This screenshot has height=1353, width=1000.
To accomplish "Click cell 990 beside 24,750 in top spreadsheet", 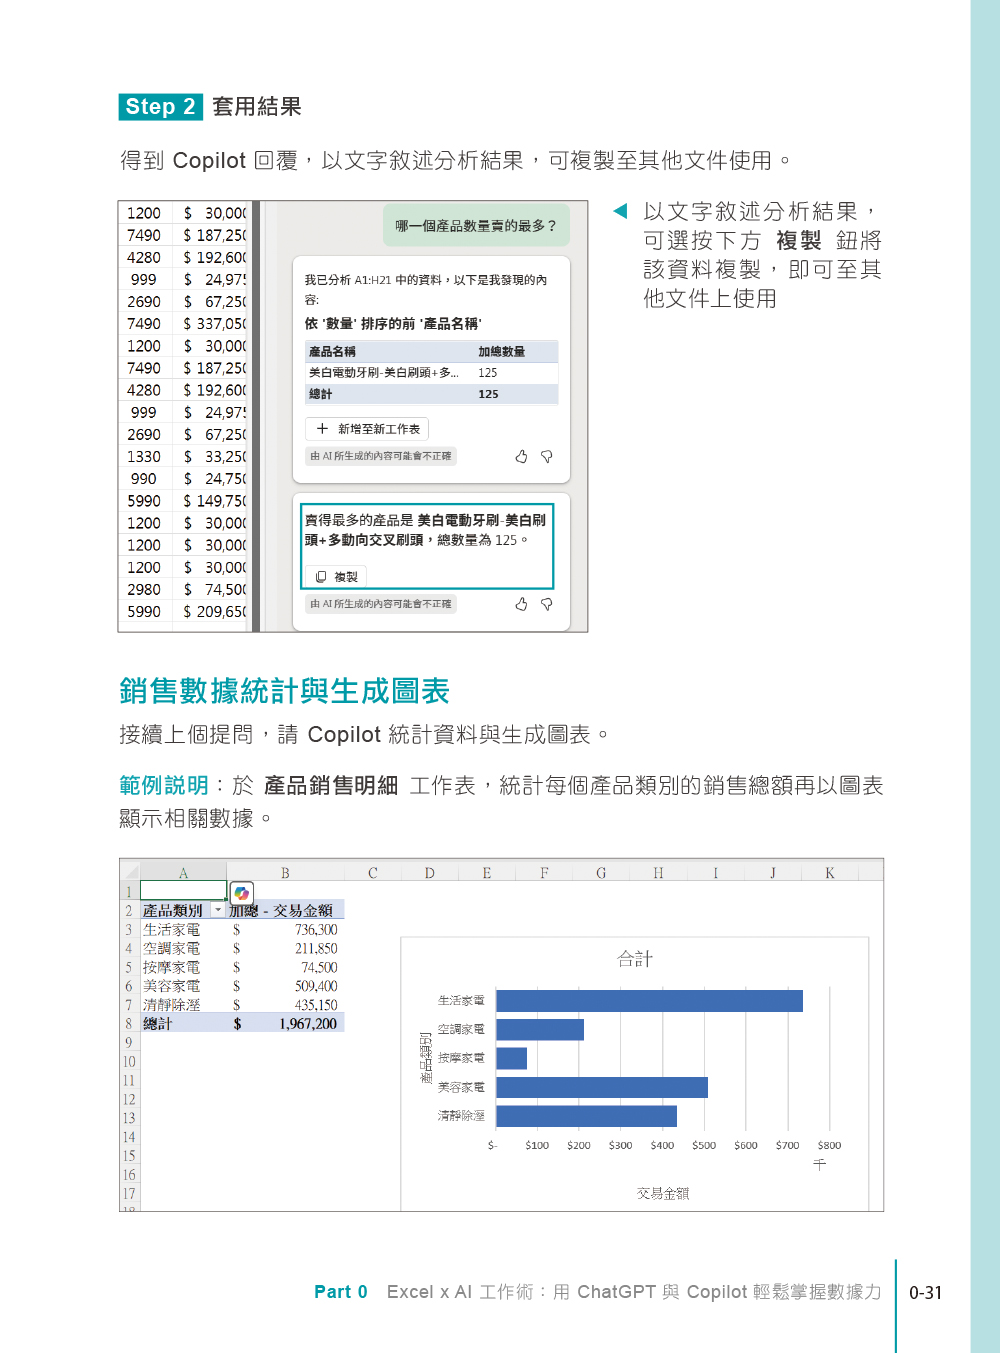I will coord(144,478).
